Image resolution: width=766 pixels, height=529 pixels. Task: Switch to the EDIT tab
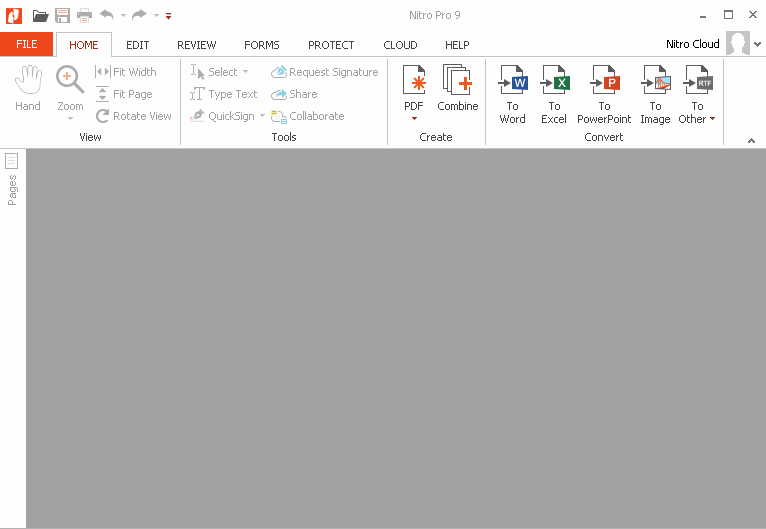pos(138,45)
